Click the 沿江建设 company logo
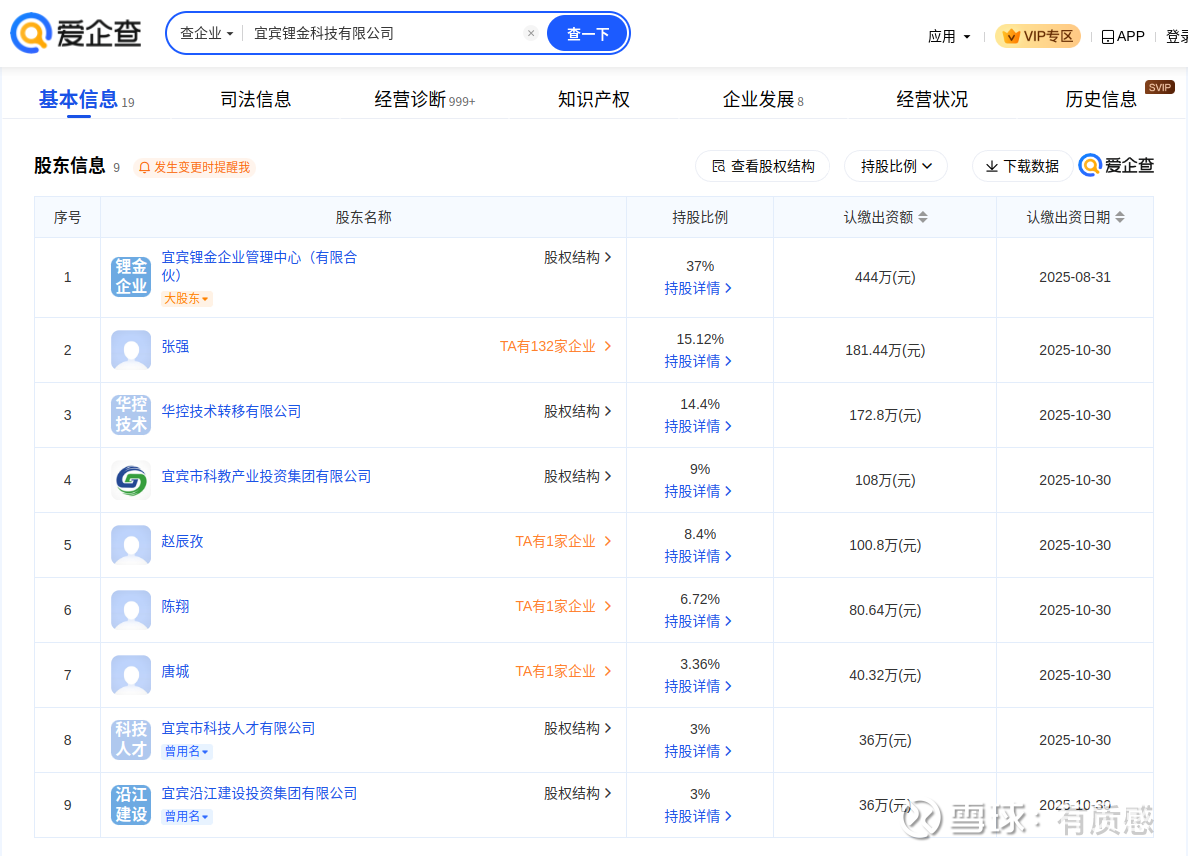The width and height of the screenshot is (1188, 856). [x=131, y=805]
